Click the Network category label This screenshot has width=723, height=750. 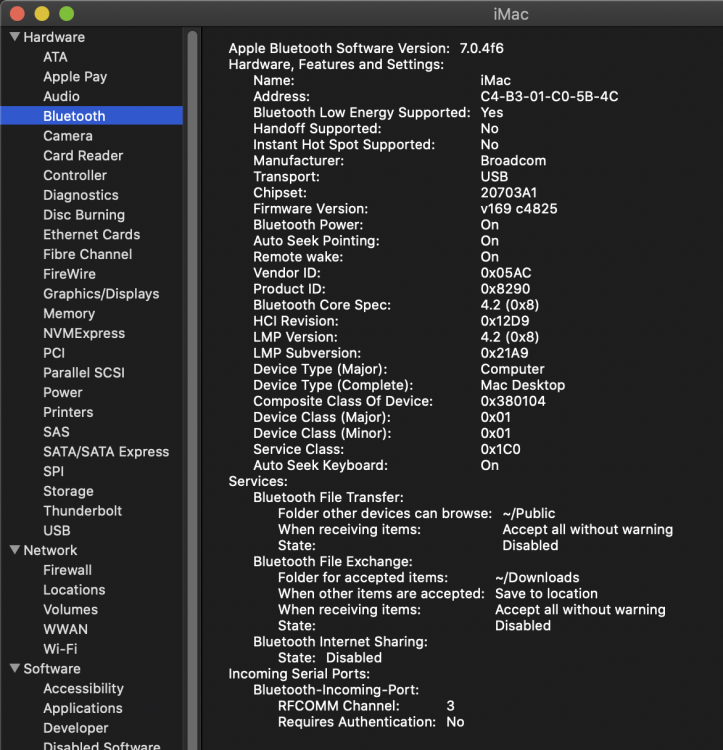(50, 550)
